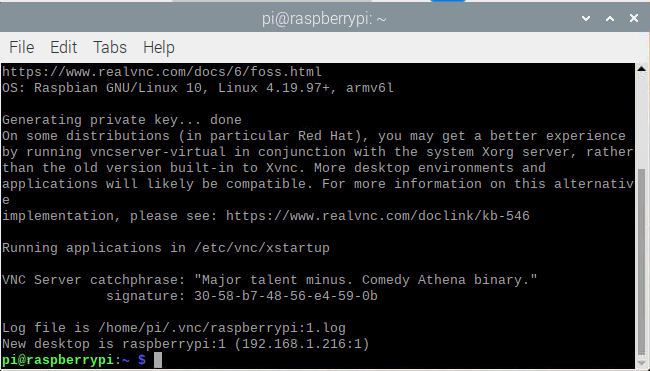Click the VNC Server catchphrase text
Viewport: 650px width, 371px height.
pyautogui.click(x=366, y=280)
